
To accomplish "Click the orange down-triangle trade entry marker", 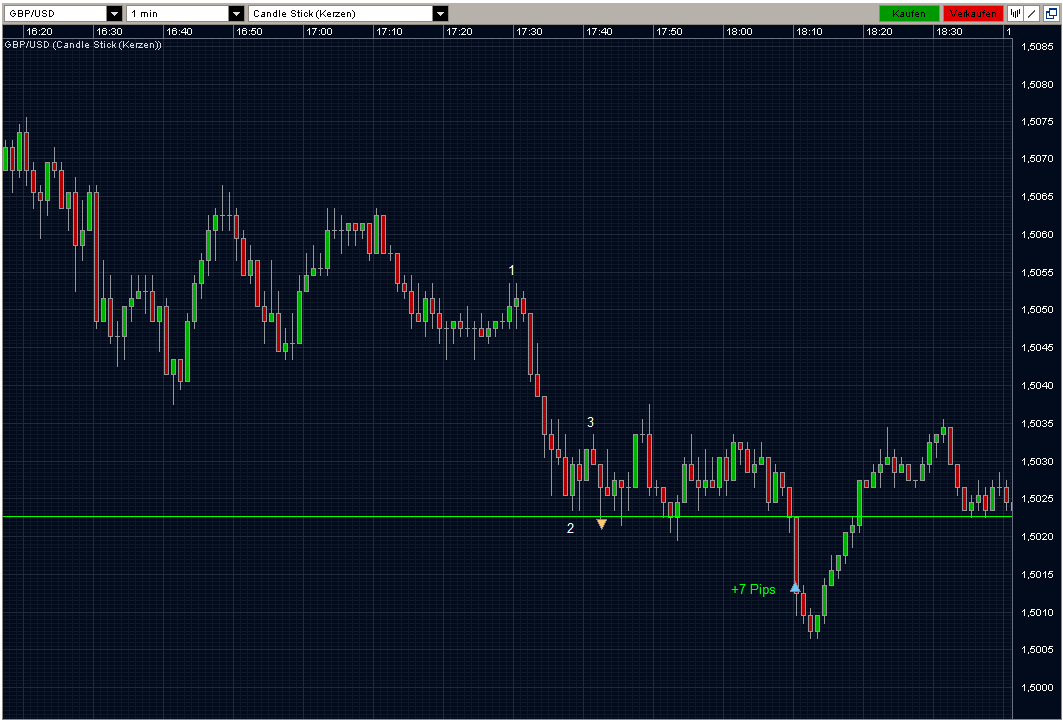I will [601, 523].
